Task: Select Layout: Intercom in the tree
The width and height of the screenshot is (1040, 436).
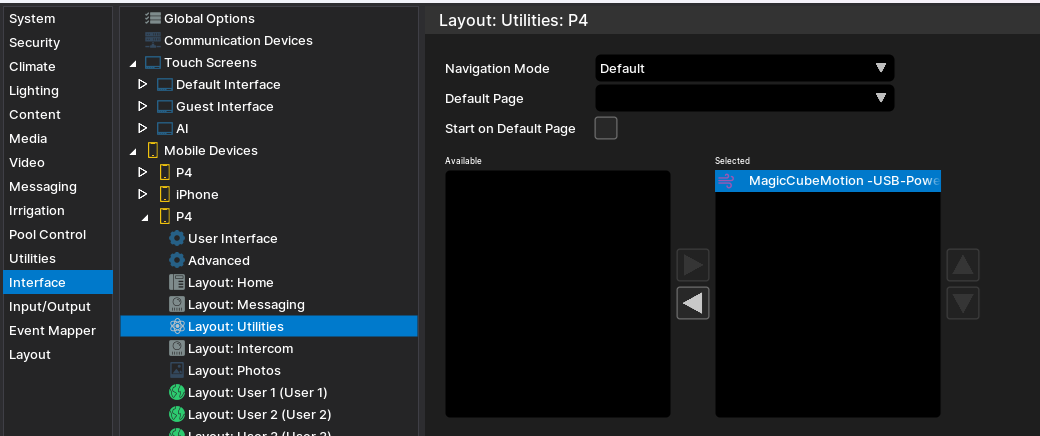Action: [x=240, y=349]
